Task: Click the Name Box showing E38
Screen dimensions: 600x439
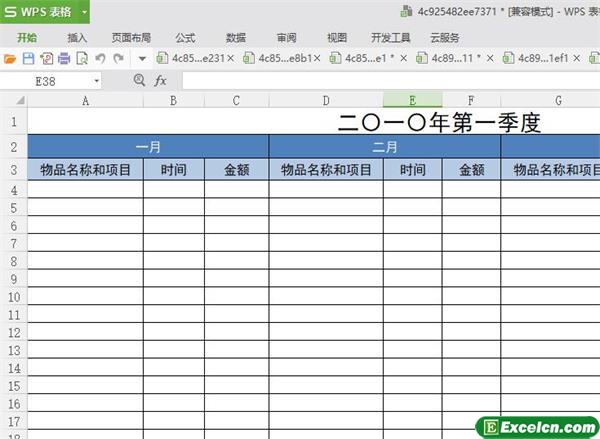Action: pos(46,81)
